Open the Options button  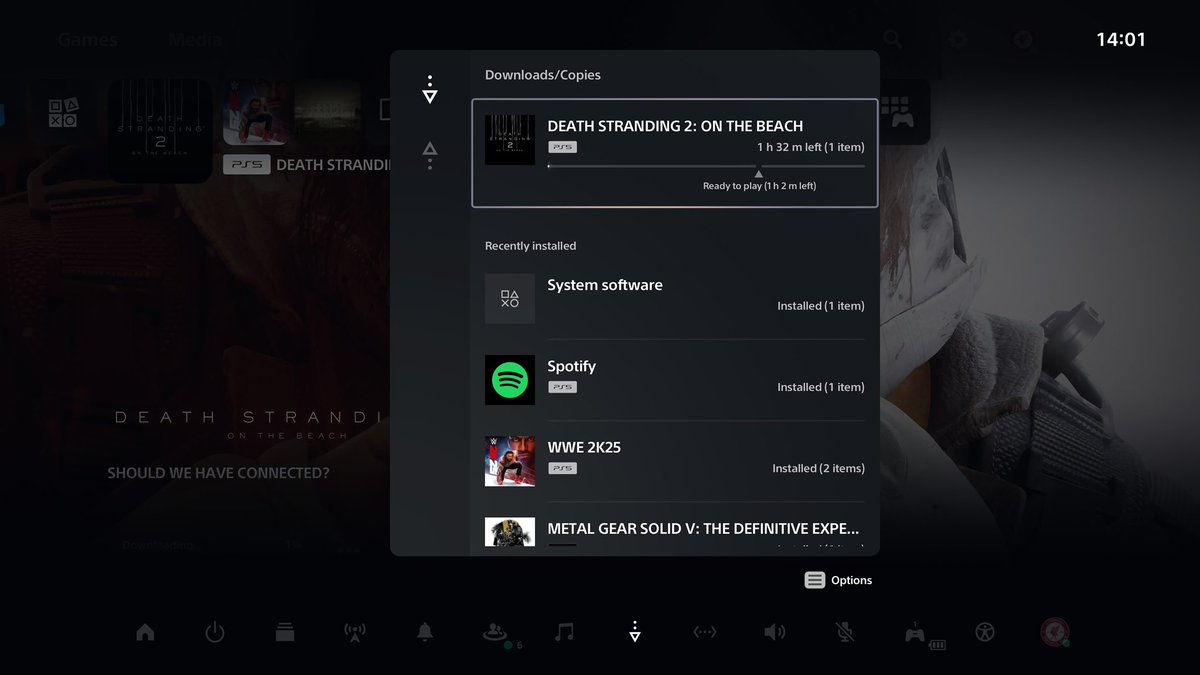click(838, 580)
